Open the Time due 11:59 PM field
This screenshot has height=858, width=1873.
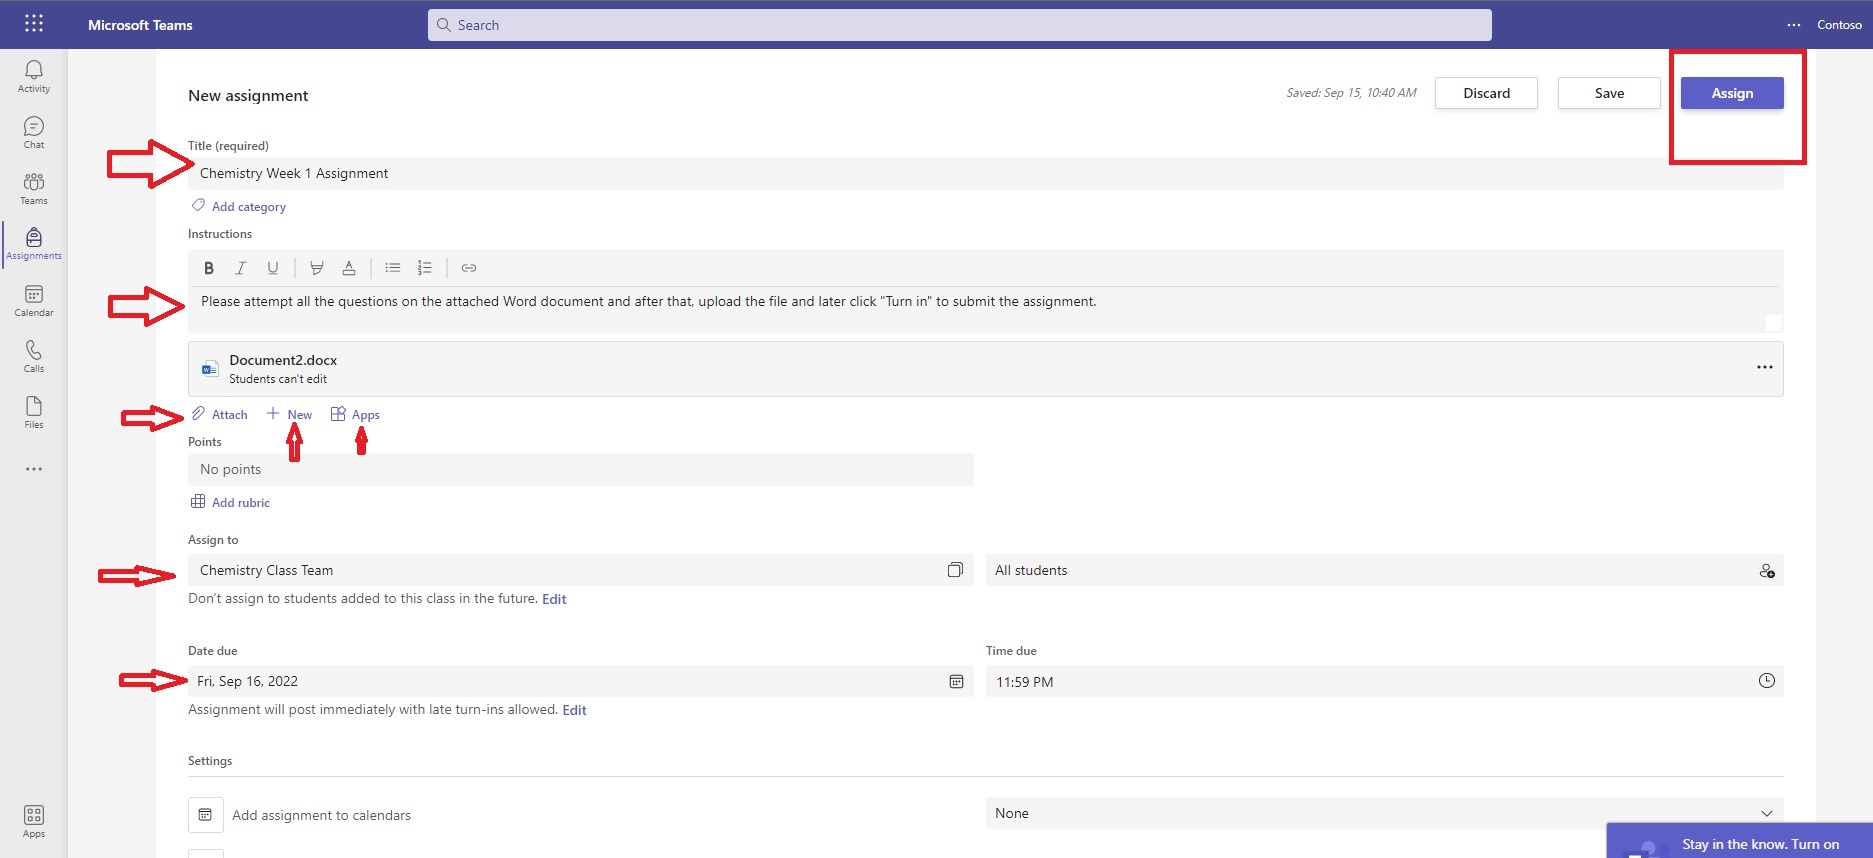pos(1385,681)
